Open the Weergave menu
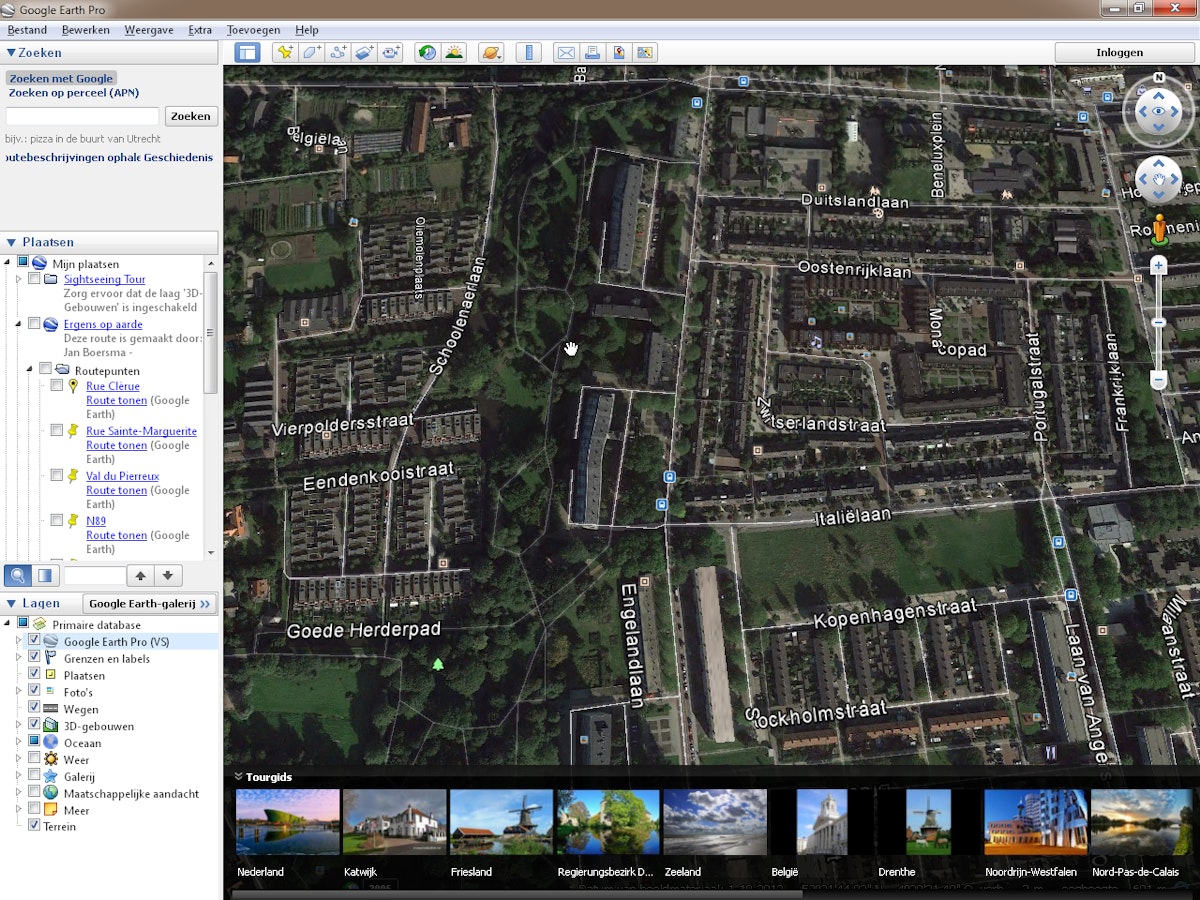 [148, 29]
